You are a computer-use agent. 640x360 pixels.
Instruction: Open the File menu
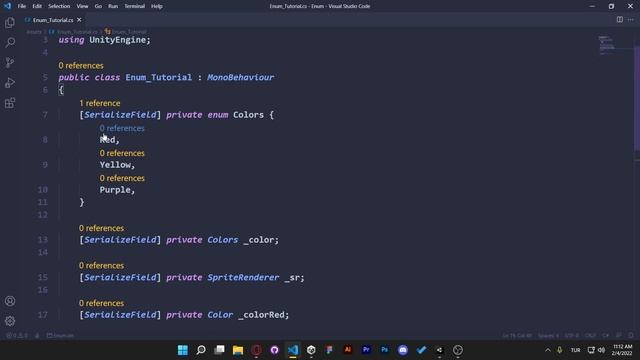(22, 6)
